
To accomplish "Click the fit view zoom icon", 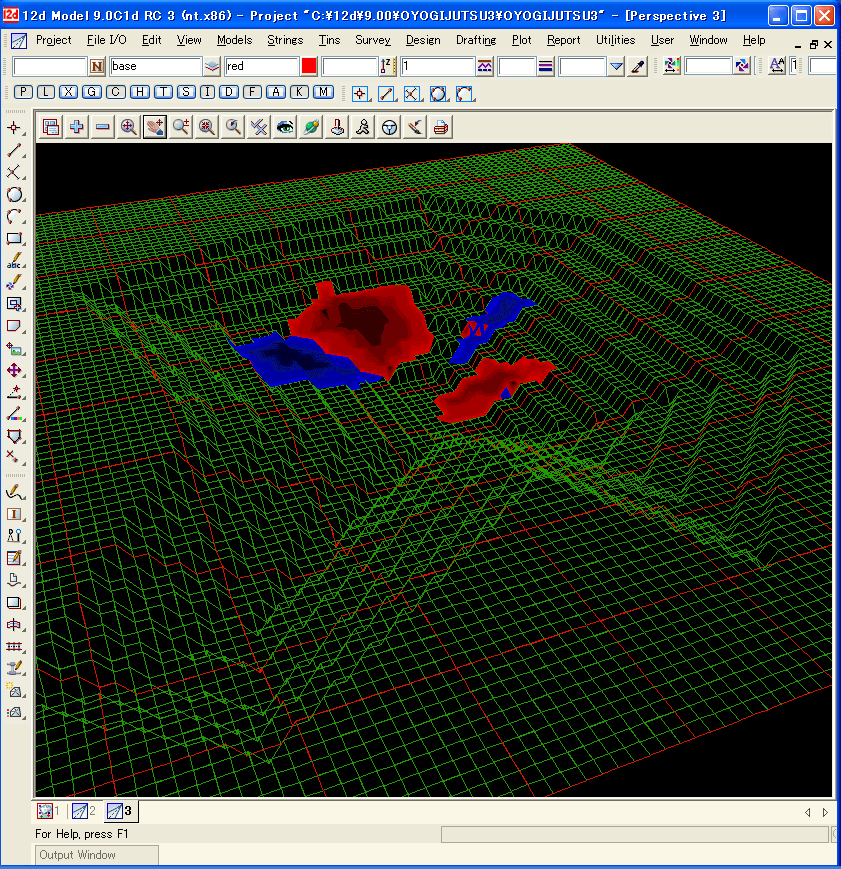I will 129,127.
